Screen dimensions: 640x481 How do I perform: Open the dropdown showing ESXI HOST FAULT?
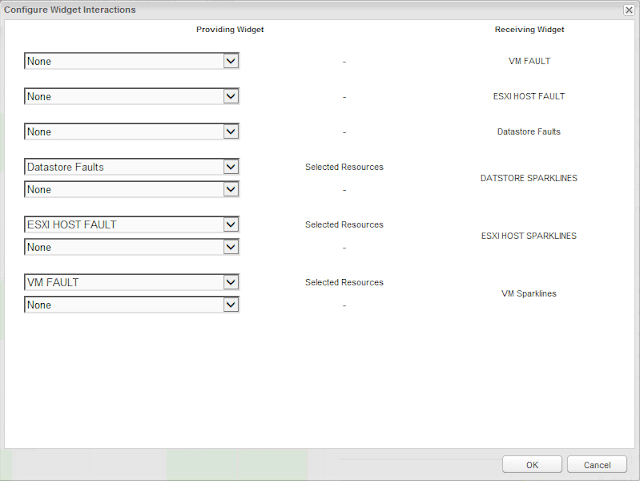coord(131,225)
